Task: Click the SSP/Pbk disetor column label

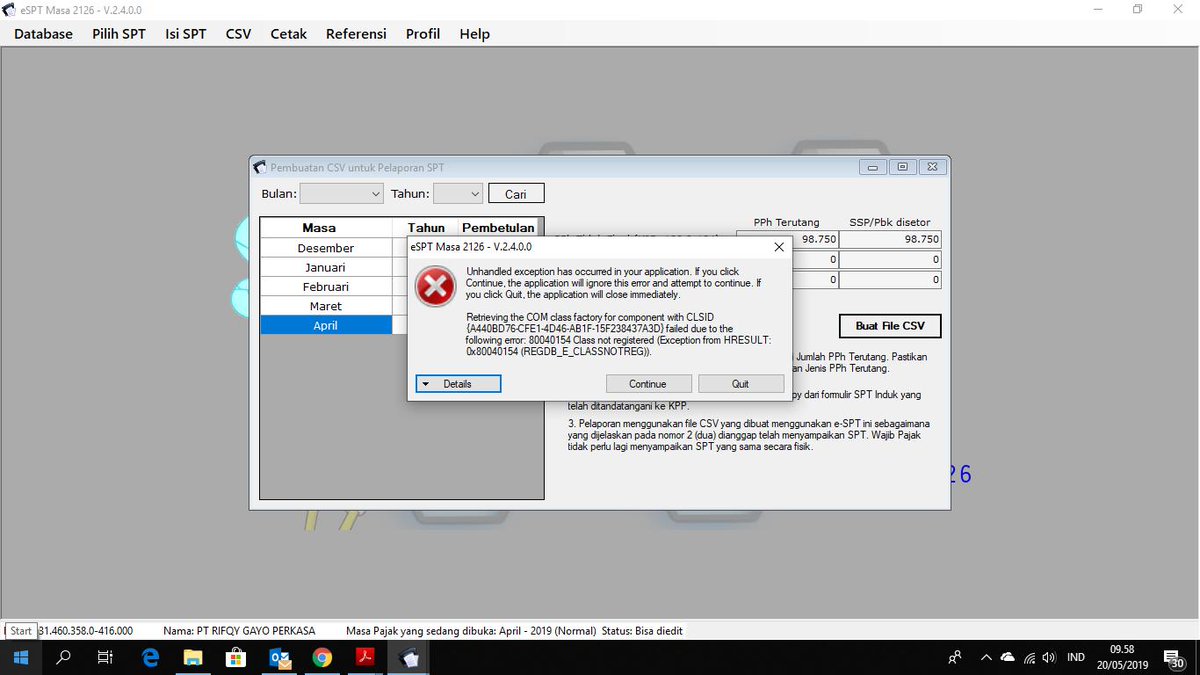Action: pyautogui.click(x=891, y=222)
